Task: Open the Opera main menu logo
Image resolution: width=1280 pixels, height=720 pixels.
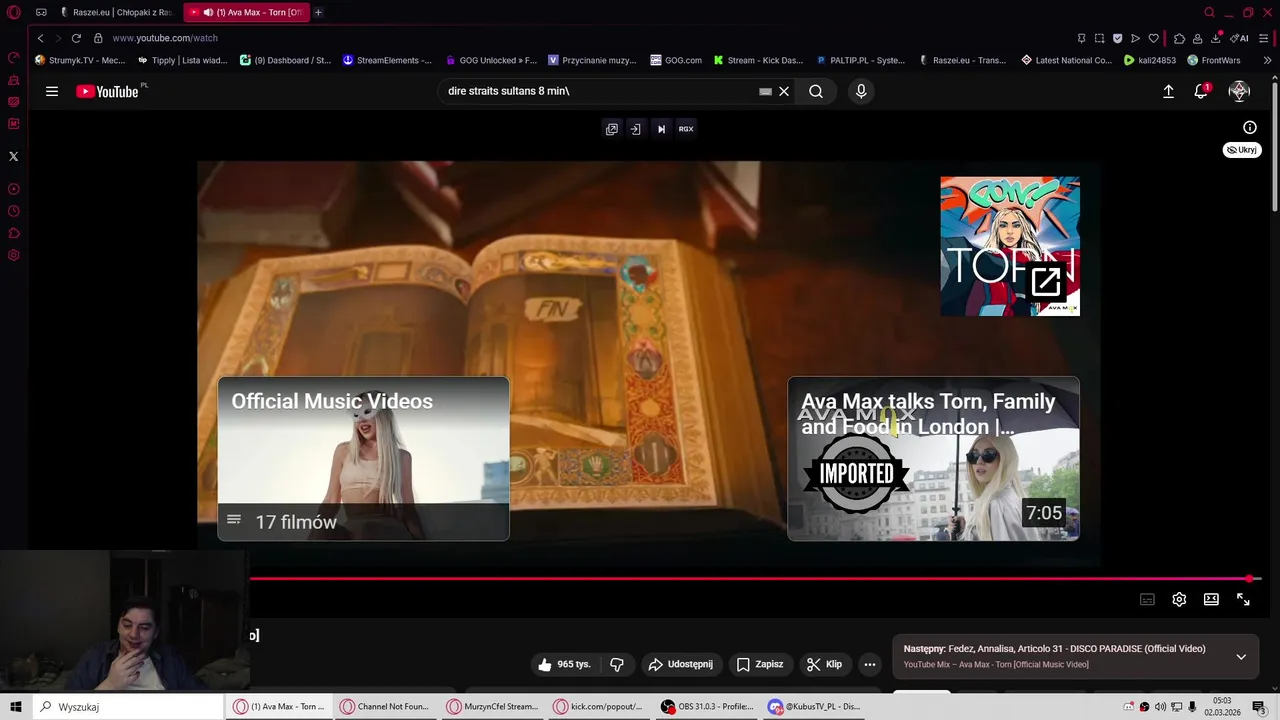Action: (x=14, y=12)
